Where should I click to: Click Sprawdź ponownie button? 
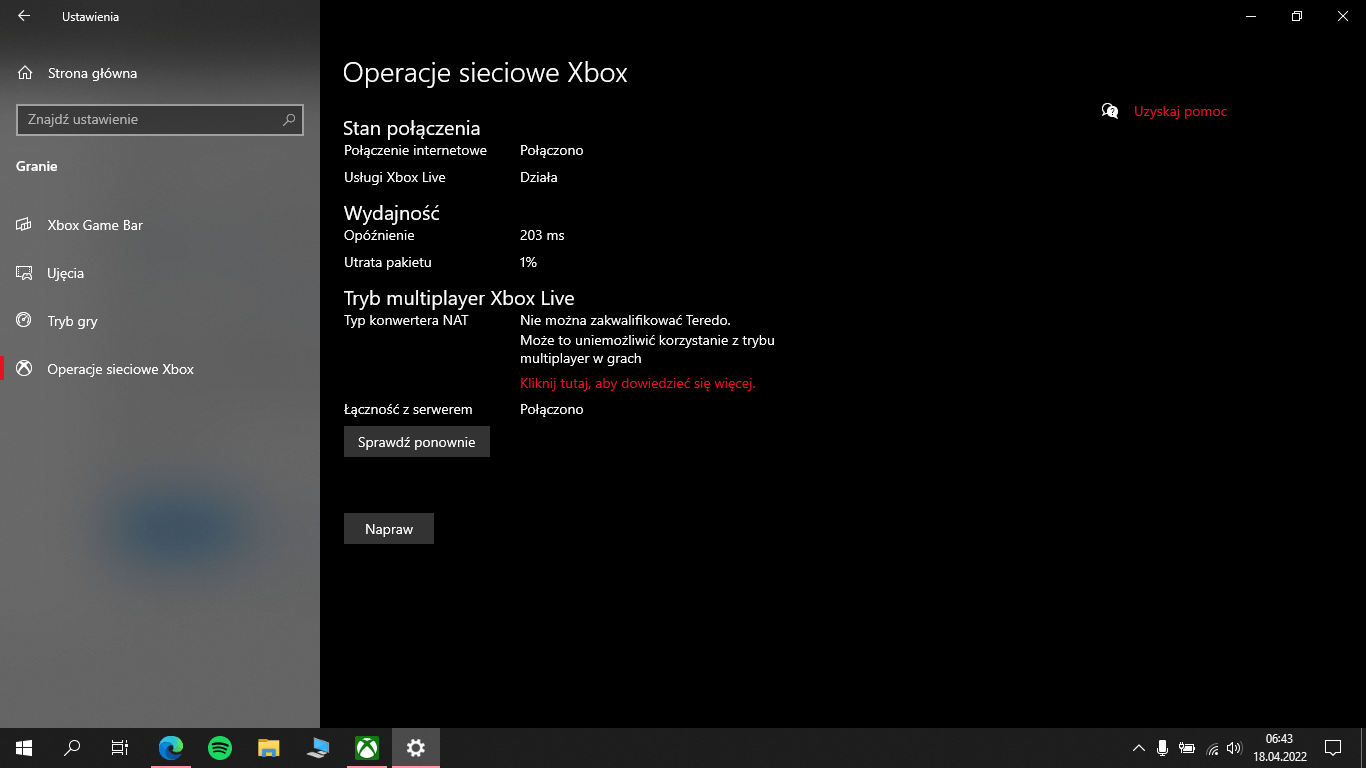[x=417, y=442]
